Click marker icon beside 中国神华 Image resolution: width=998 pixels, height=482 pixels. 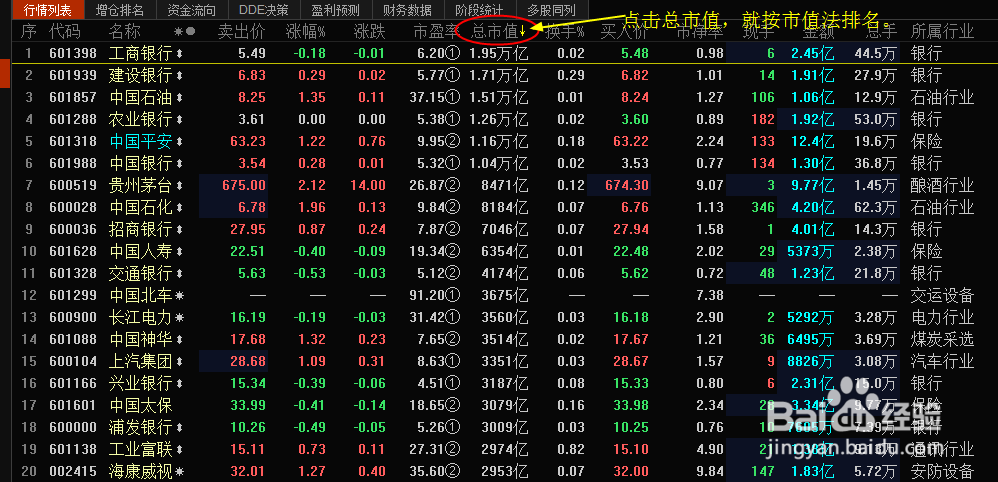[x=179, y=340]
